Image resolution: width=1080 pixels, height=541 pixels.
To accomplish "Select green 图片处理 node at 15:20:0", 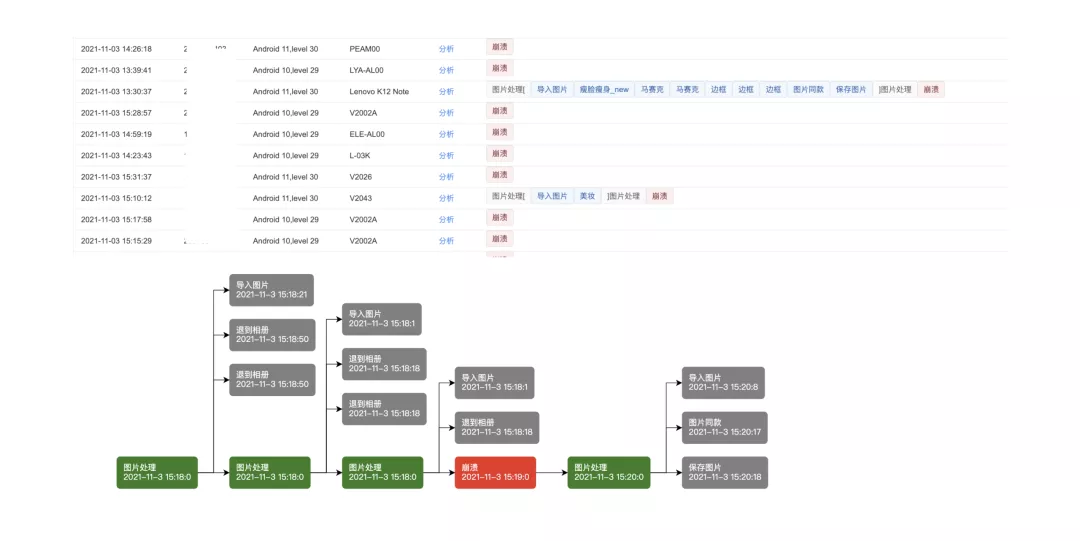I will (608, 472).
